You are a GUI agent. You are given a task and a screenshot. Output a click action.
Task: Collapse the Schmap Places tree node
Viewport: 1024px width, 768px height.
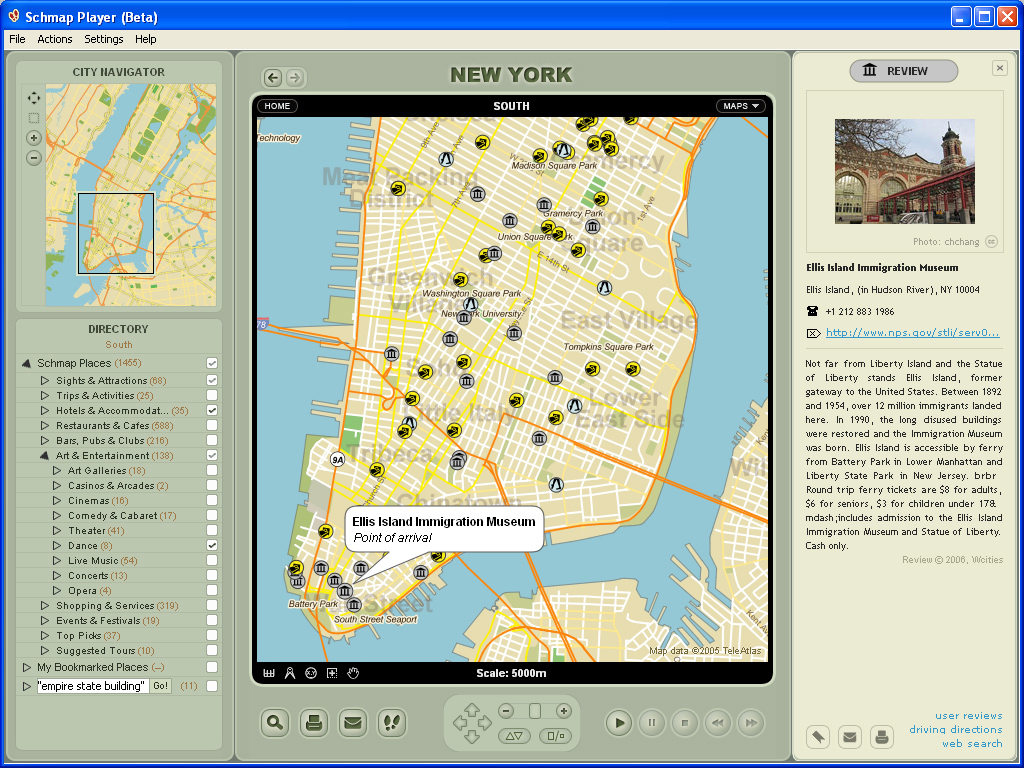(x=27, y=363)
